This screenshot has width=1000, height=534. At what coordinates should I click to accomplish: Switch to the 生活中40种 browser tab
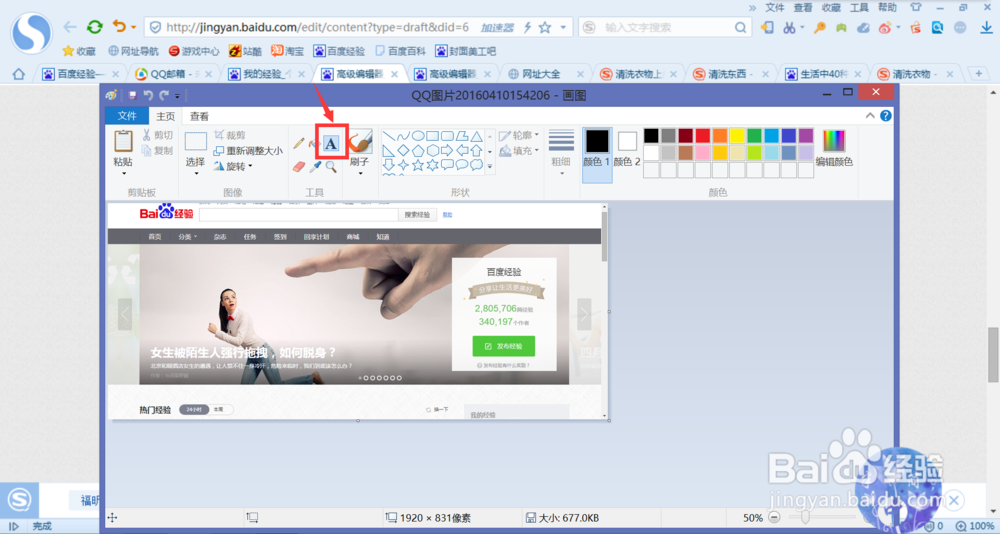coord(823,74)
